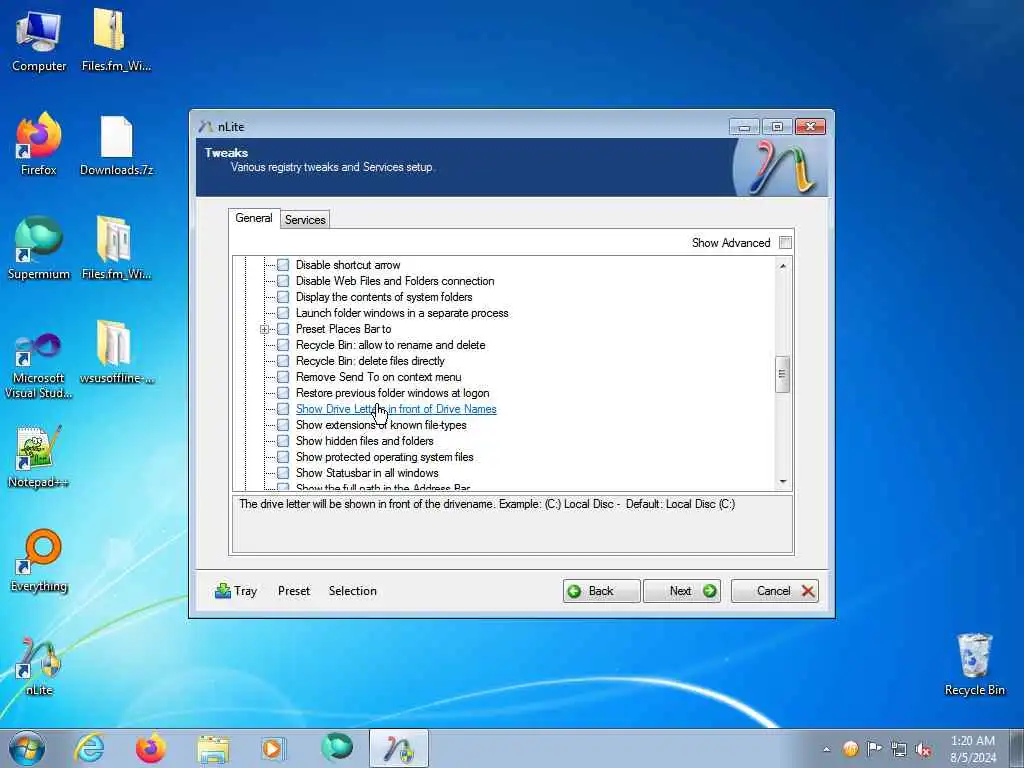
Task: Launch Internet Explorer from the taskbar
Action: (89, 748)
